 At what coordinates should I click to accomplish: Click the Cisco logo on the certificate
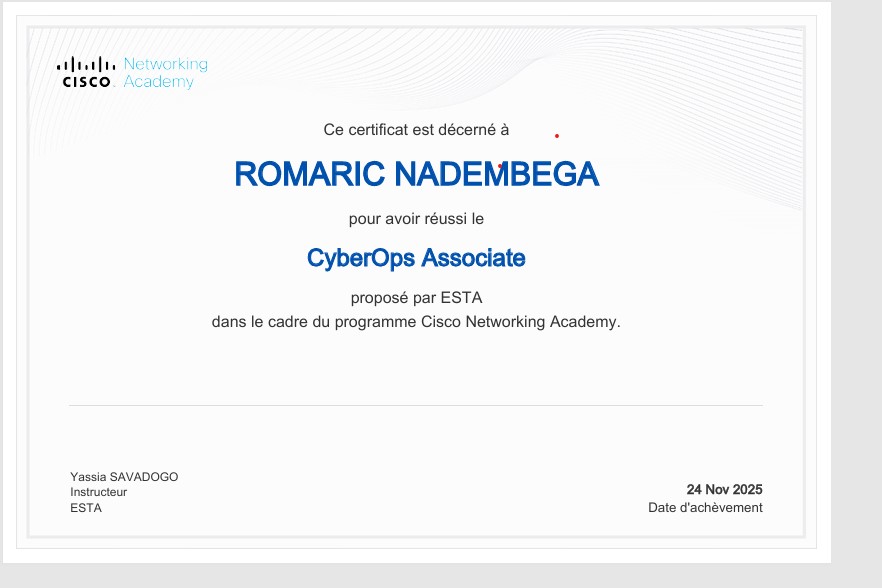pyautogui.click(x=86, y=72)
